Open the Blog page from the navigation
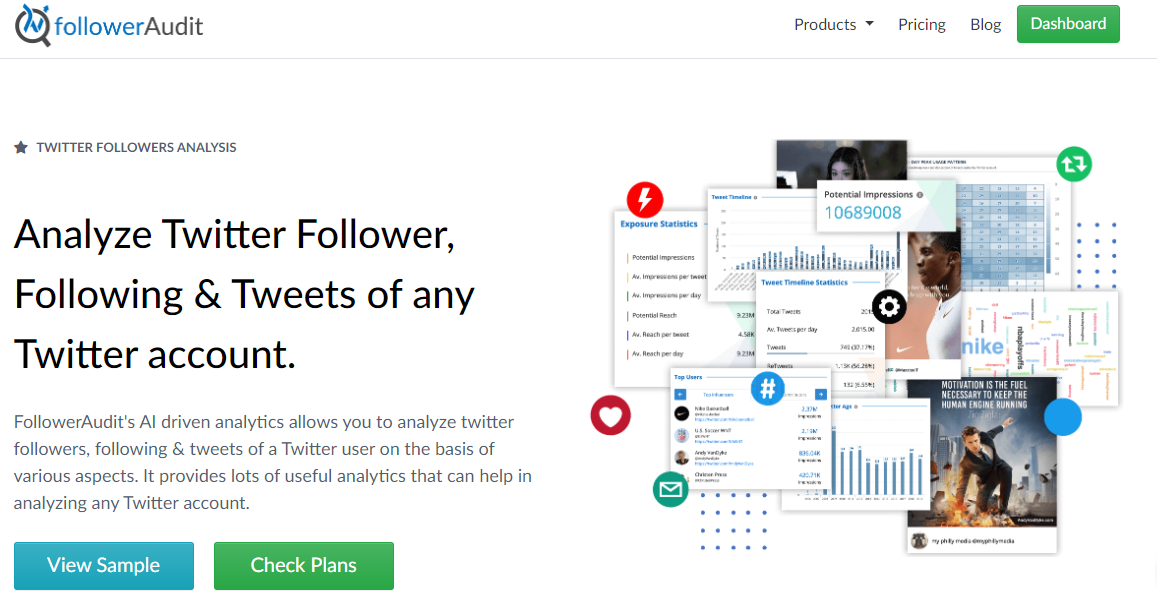The height and width of the screenshot is (605, 1157). click(x=985, y=24)
